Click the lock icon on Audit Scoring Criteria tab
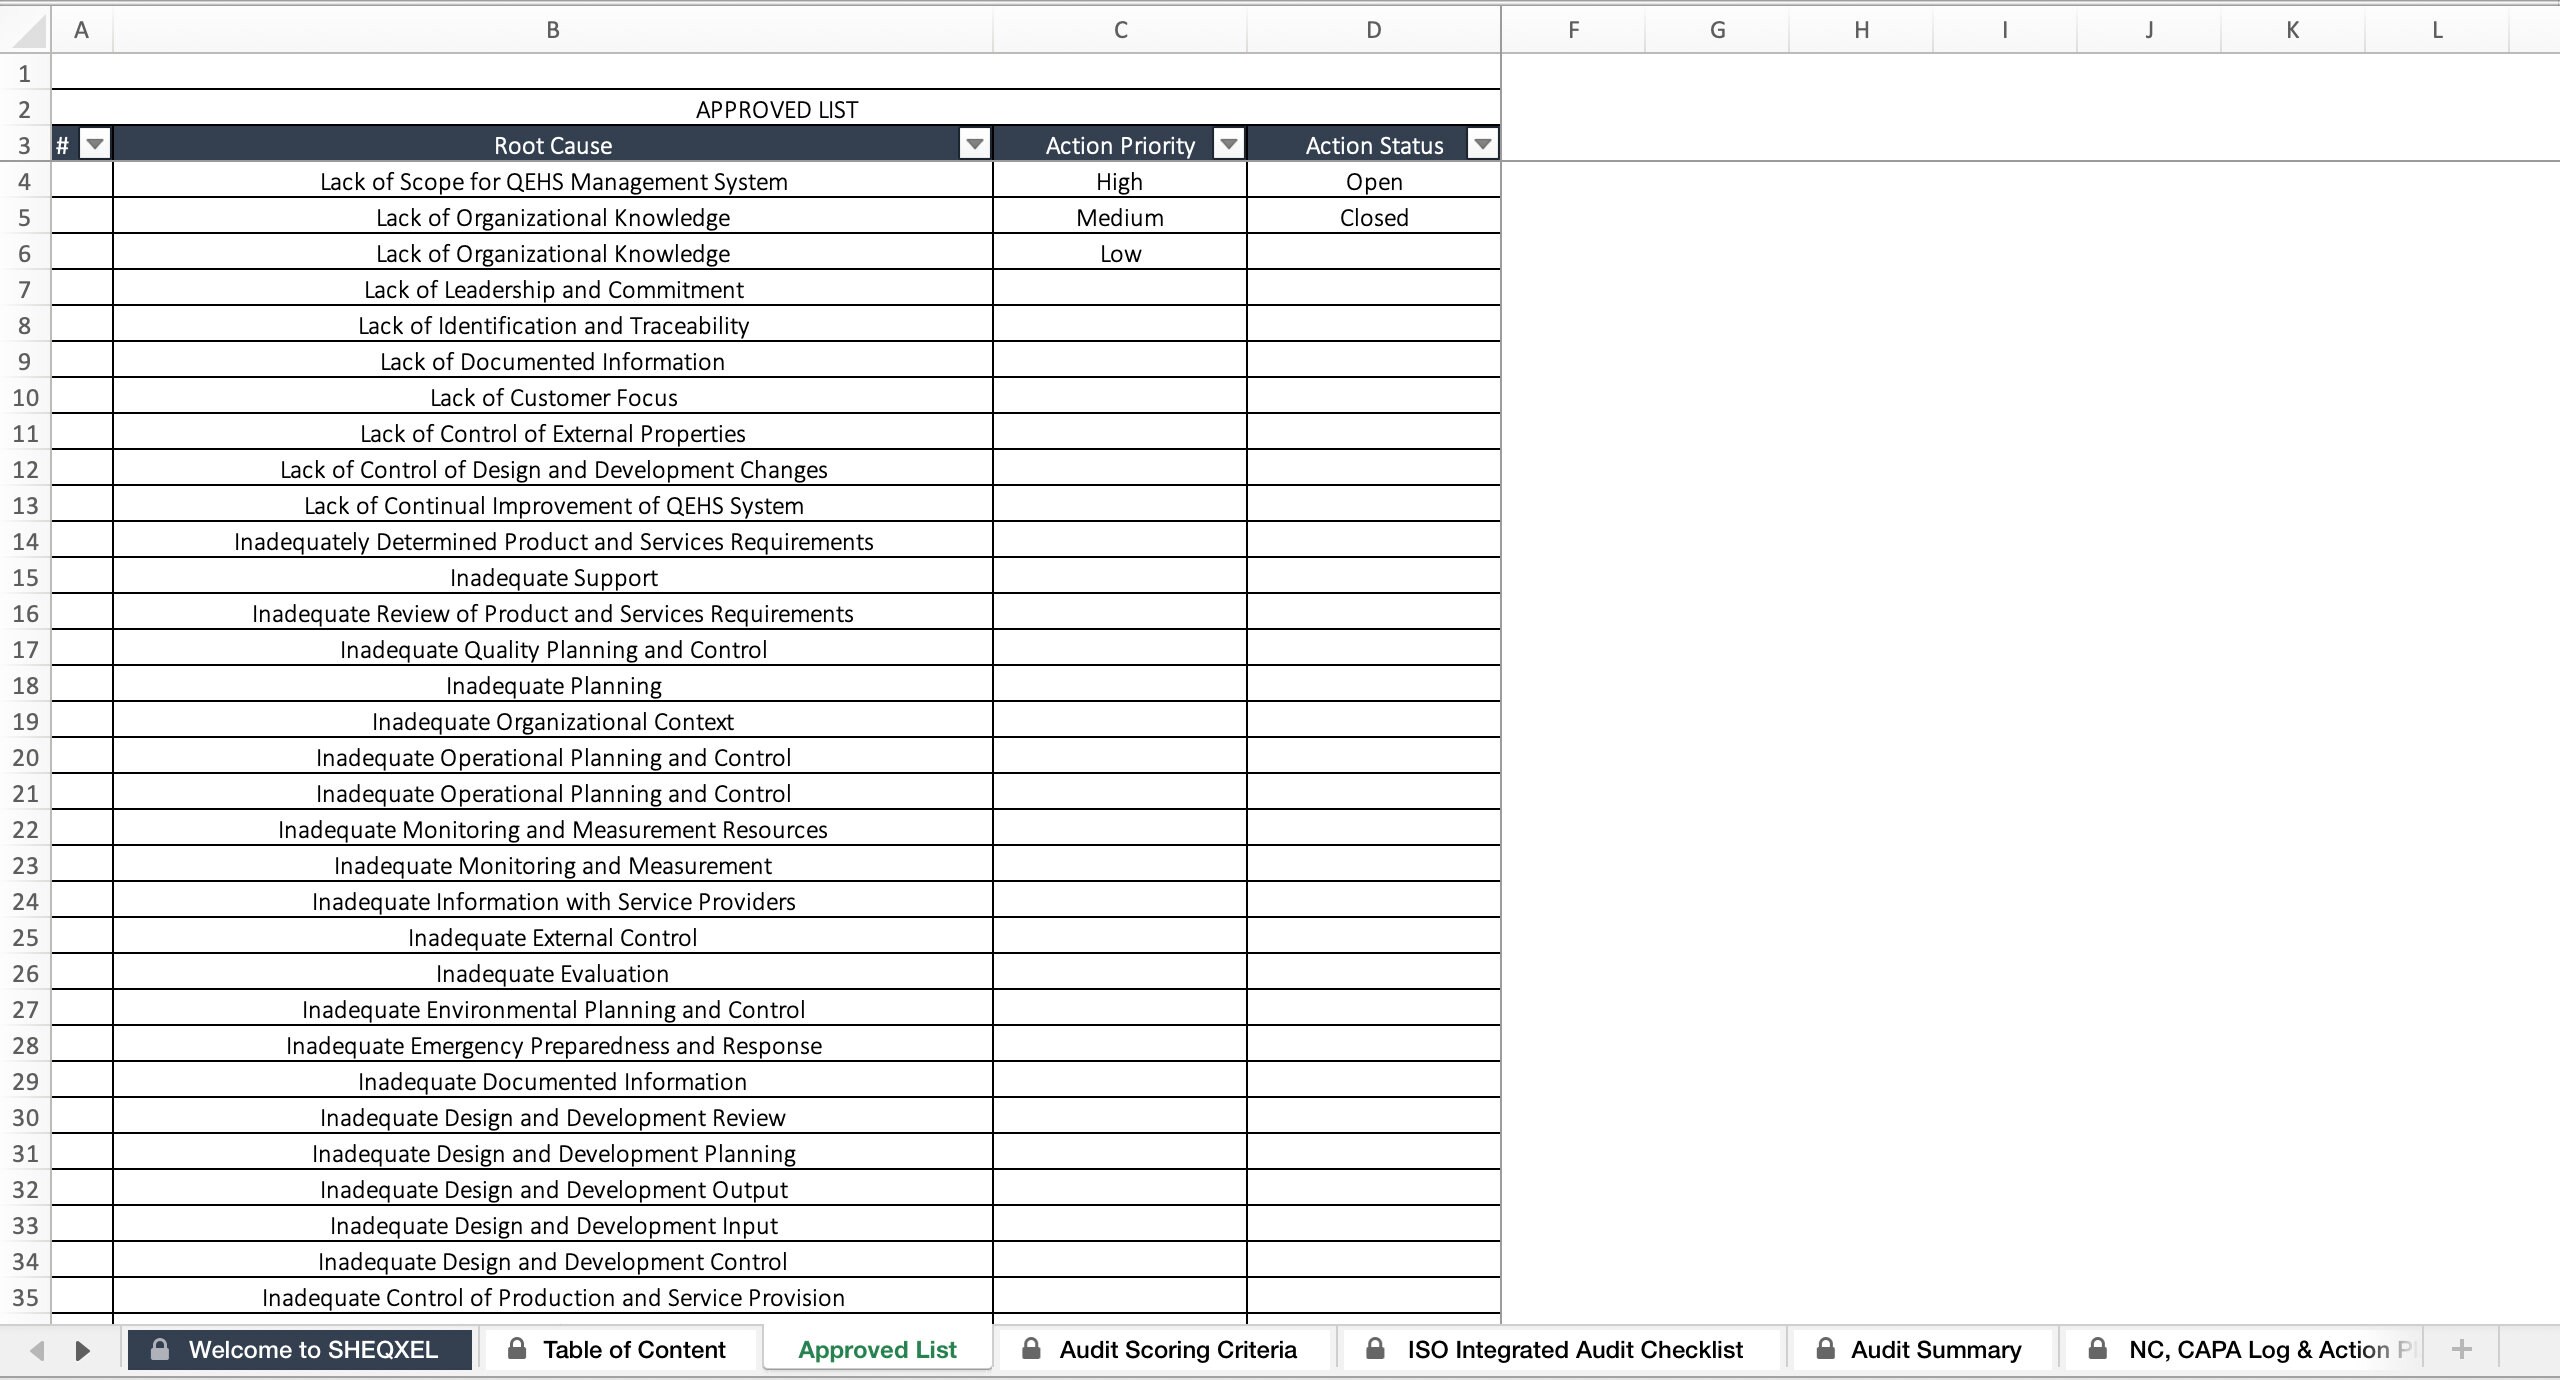The height and width of the screenshot is (1380, 2560). [x=1030, y=1349]
